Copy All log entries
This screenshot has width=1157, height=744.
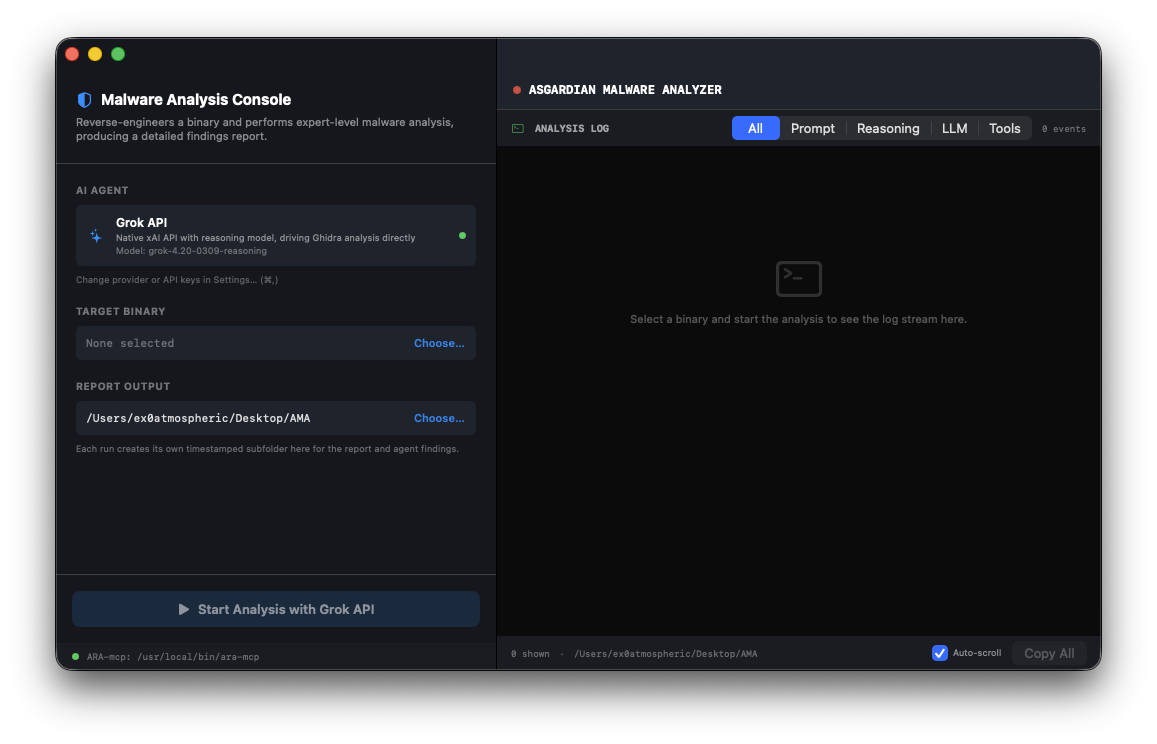tap(1049, 653)
